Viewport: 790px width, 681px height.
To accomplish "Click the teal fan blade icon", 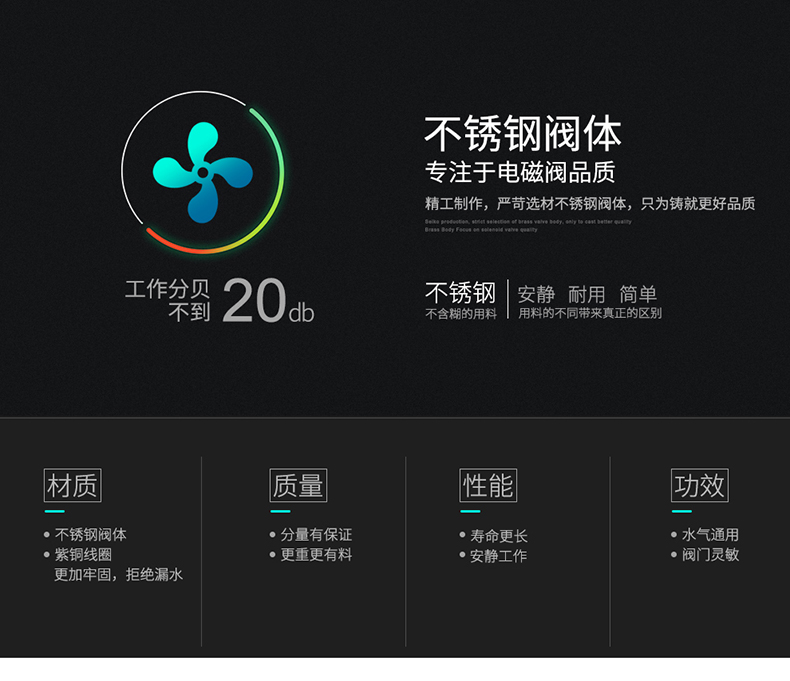I will point(202,172).
